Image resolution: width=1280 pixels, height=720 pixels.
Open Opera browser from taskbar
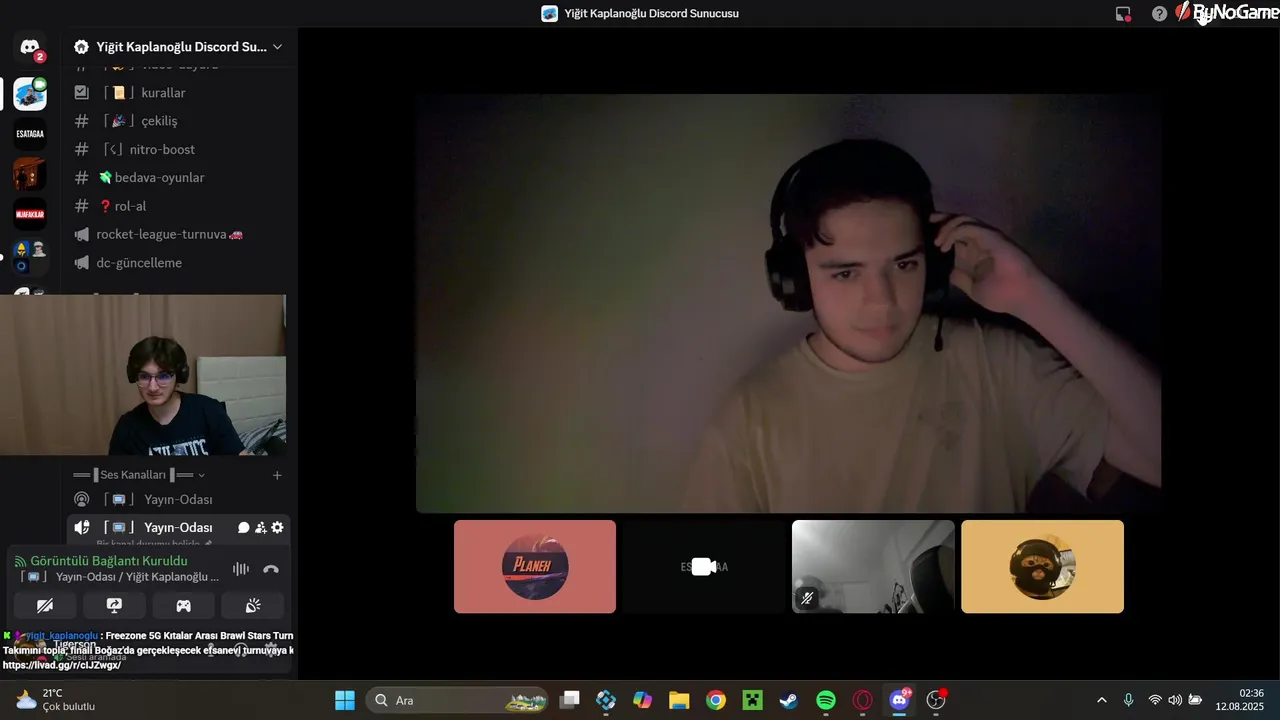[863, 700]
